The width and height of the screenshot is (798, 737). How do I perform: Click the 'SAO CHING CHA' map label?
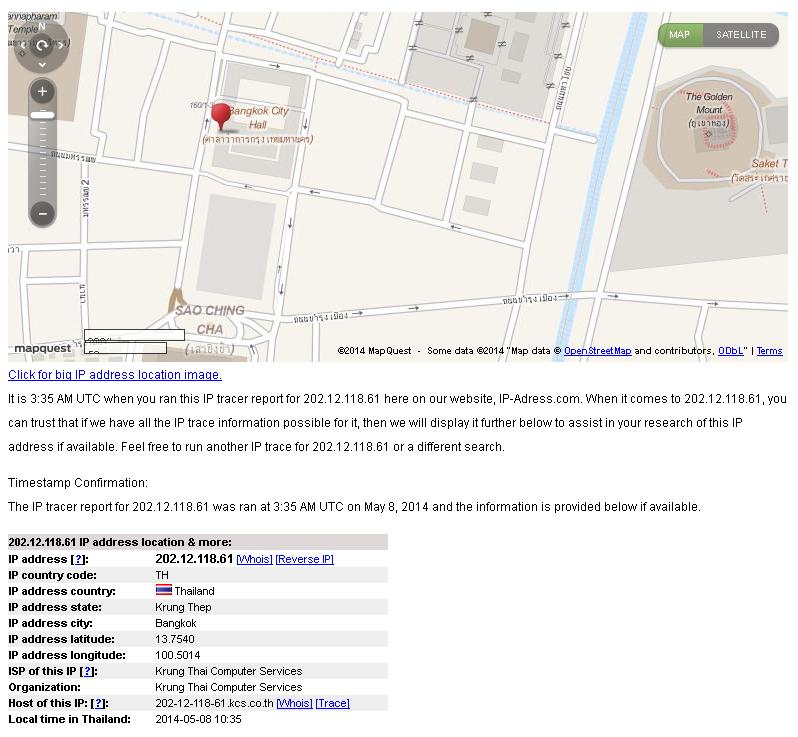[210, 320]
